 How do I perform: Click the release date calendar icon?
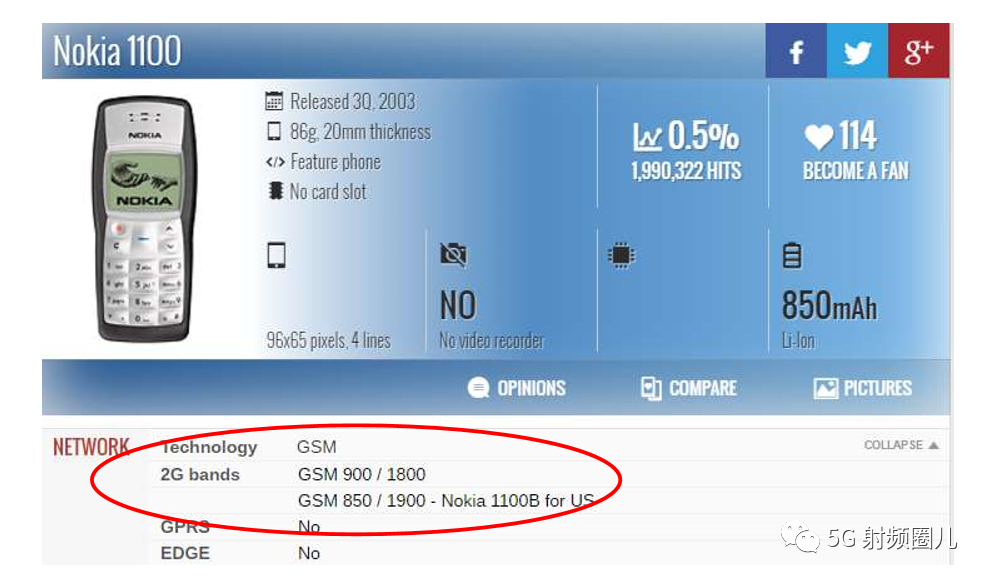(x=274, y=101)
